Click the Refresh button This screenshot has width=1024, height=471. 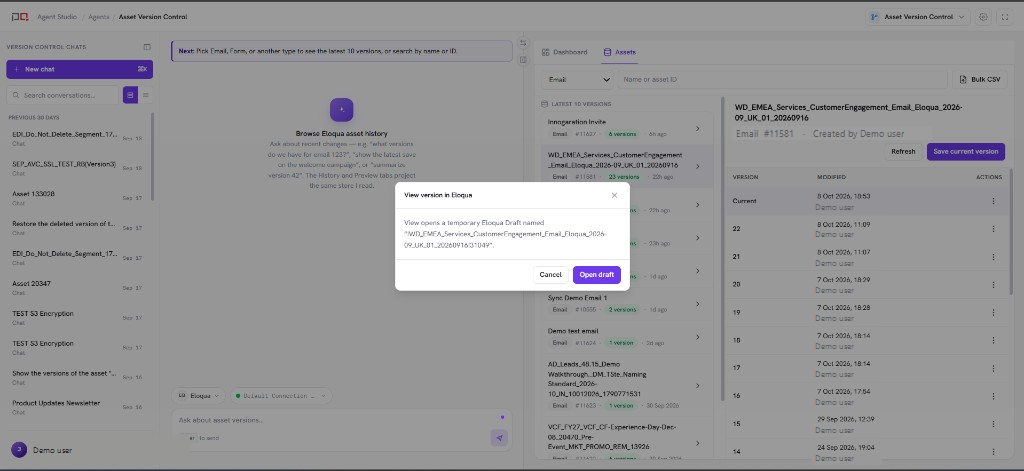point(903,152)
